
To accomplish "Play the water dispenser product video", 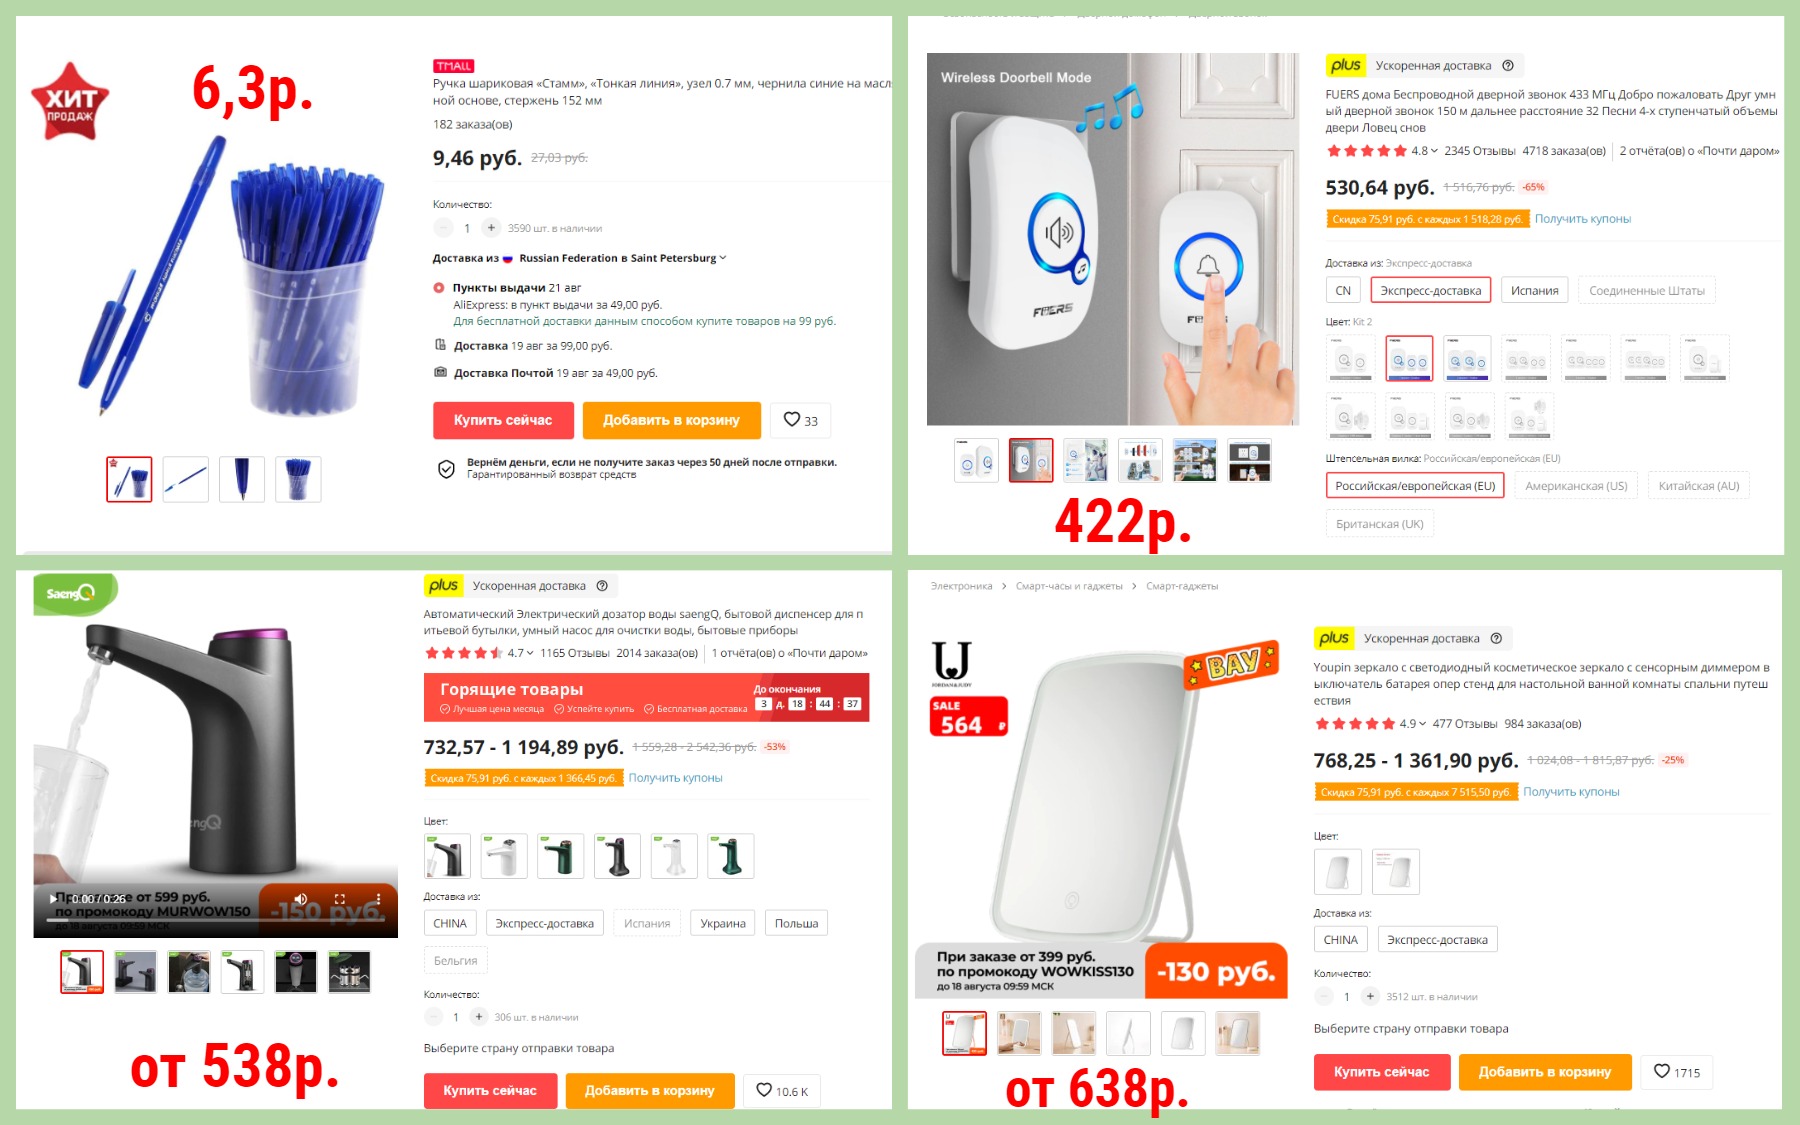I will coord(53,898).
